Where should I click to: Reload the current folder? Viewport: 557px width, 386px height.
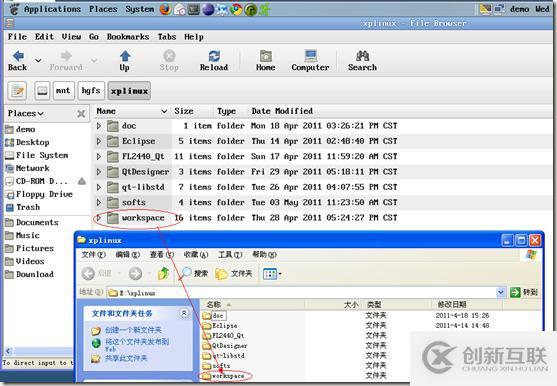coord(214,61)
